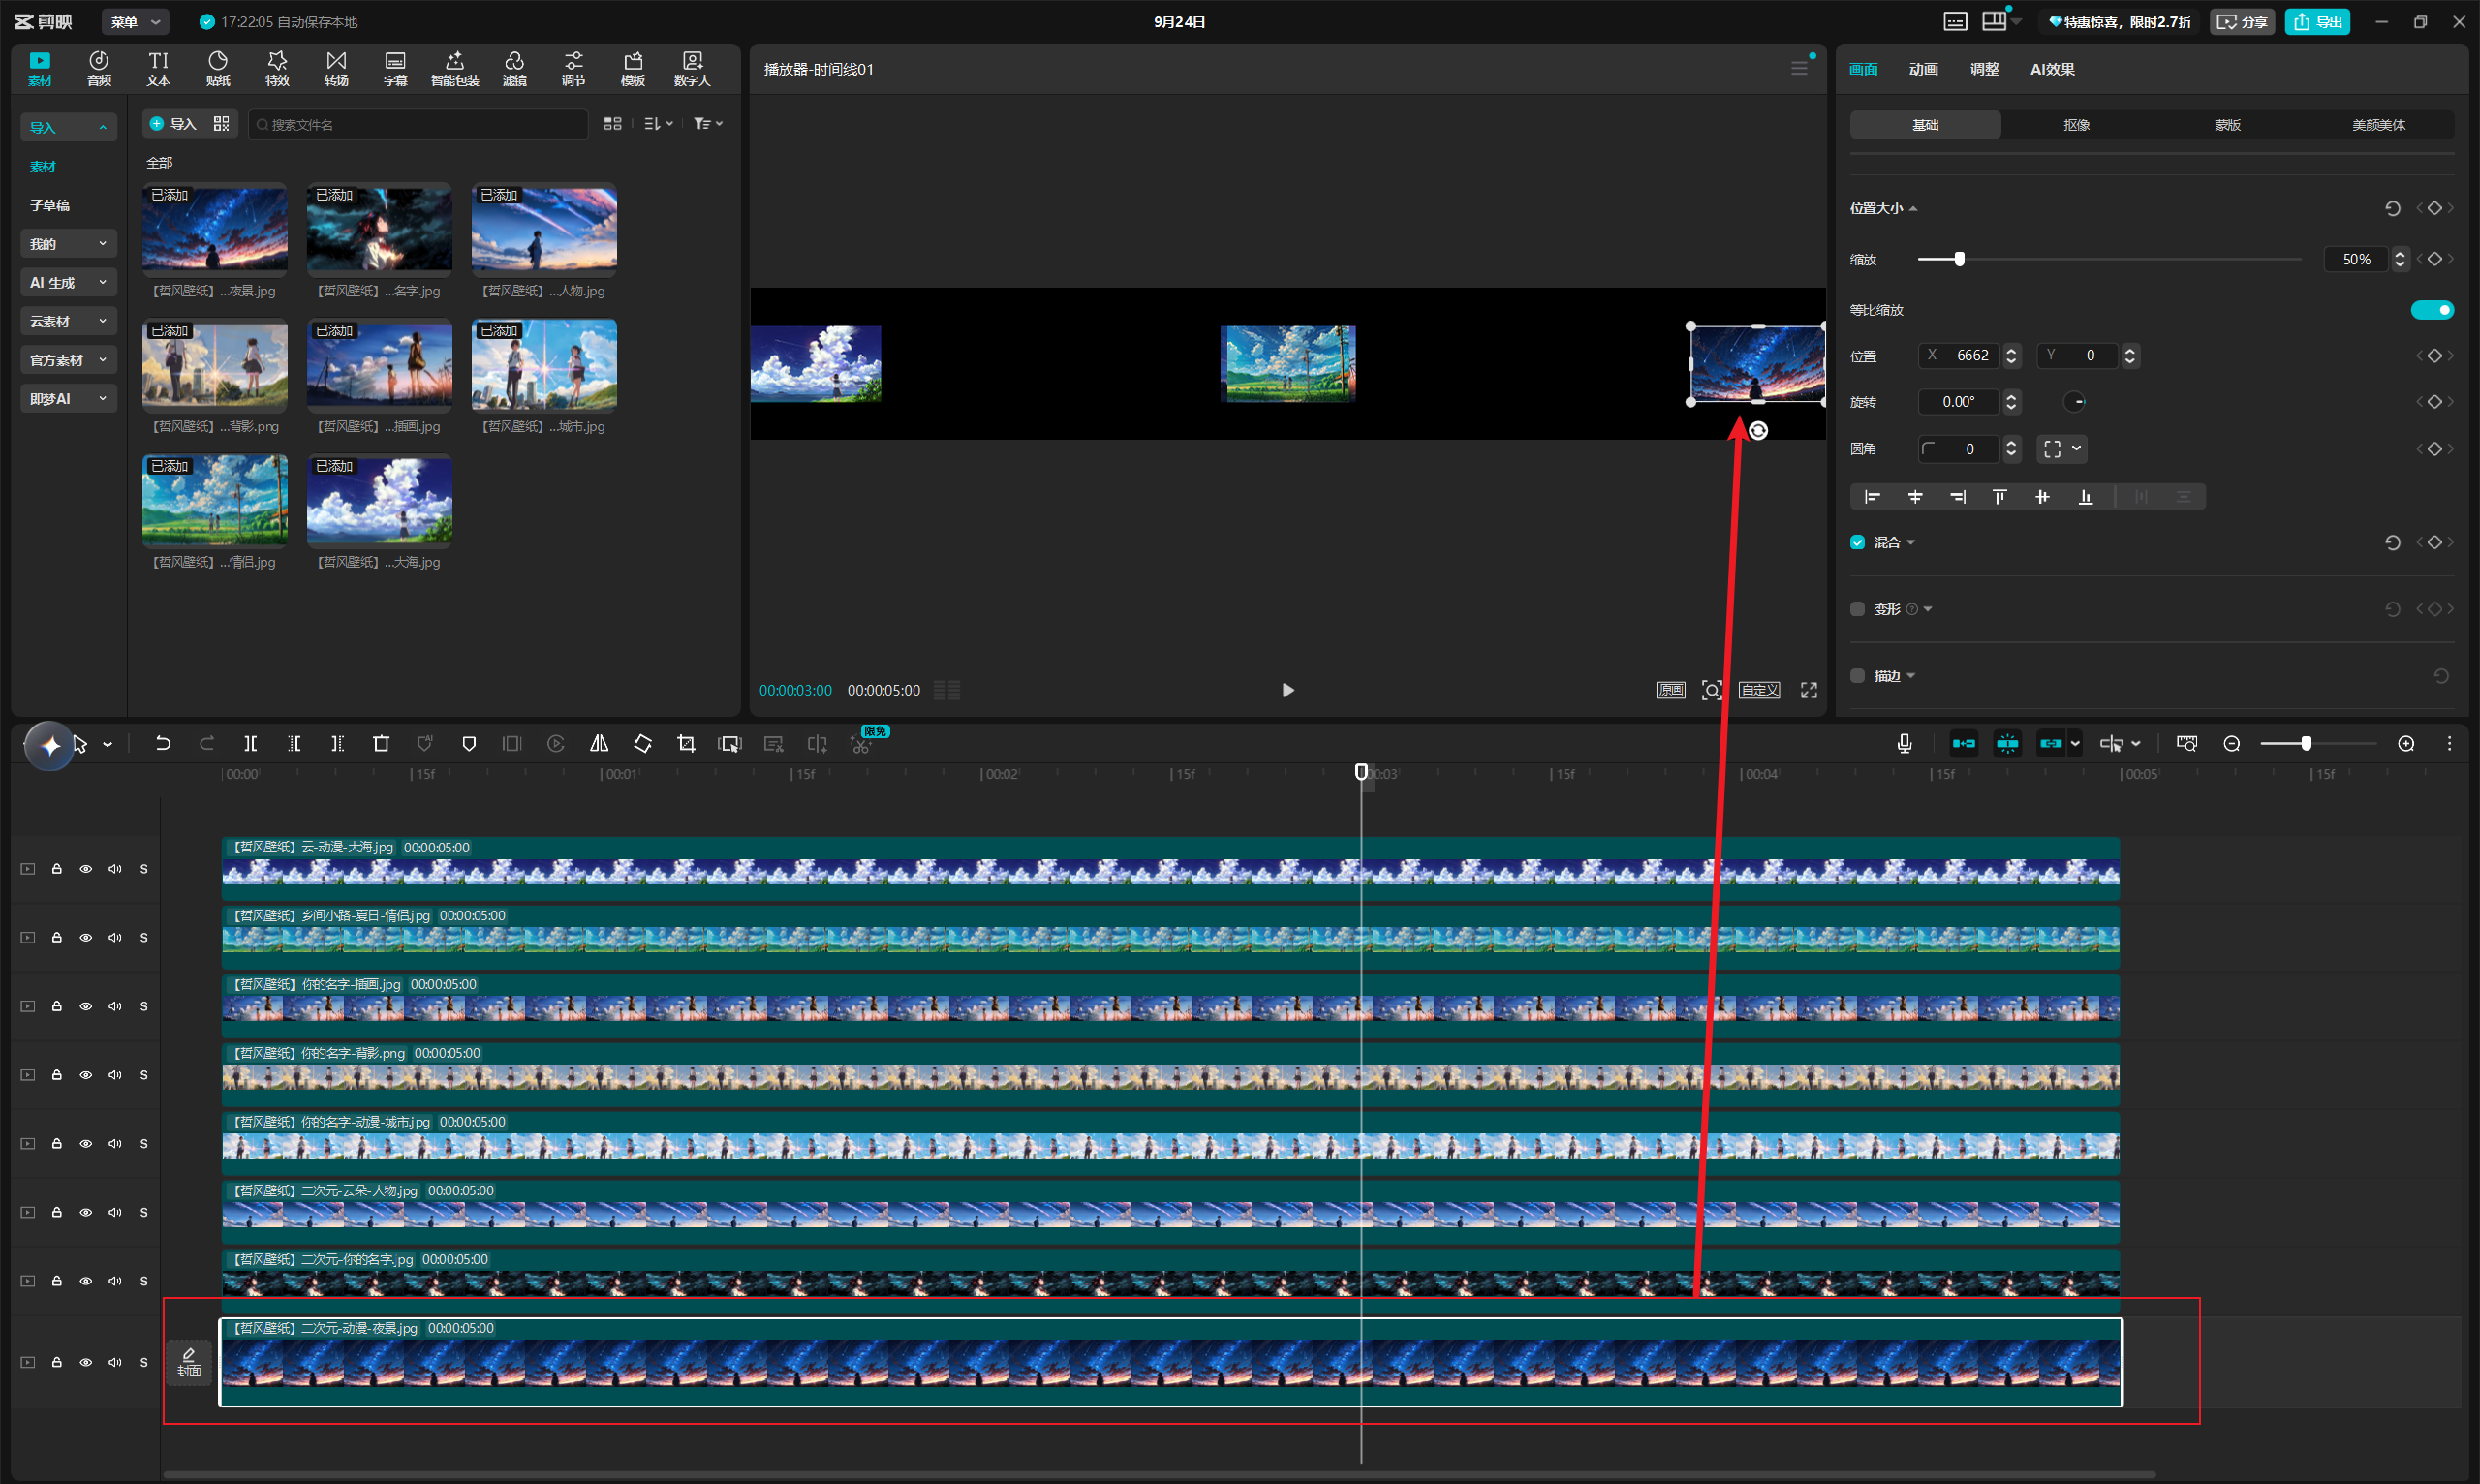Enter fullscreen preview in player

pos(1809,690)
